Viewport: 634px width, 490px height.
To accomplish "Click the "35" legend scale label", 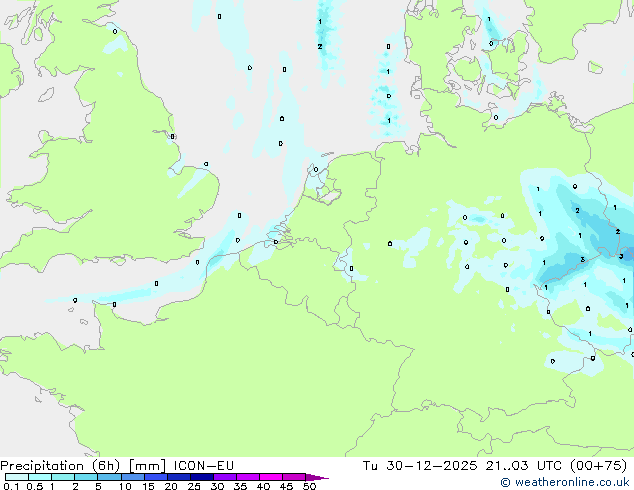I will coord(240,486).
